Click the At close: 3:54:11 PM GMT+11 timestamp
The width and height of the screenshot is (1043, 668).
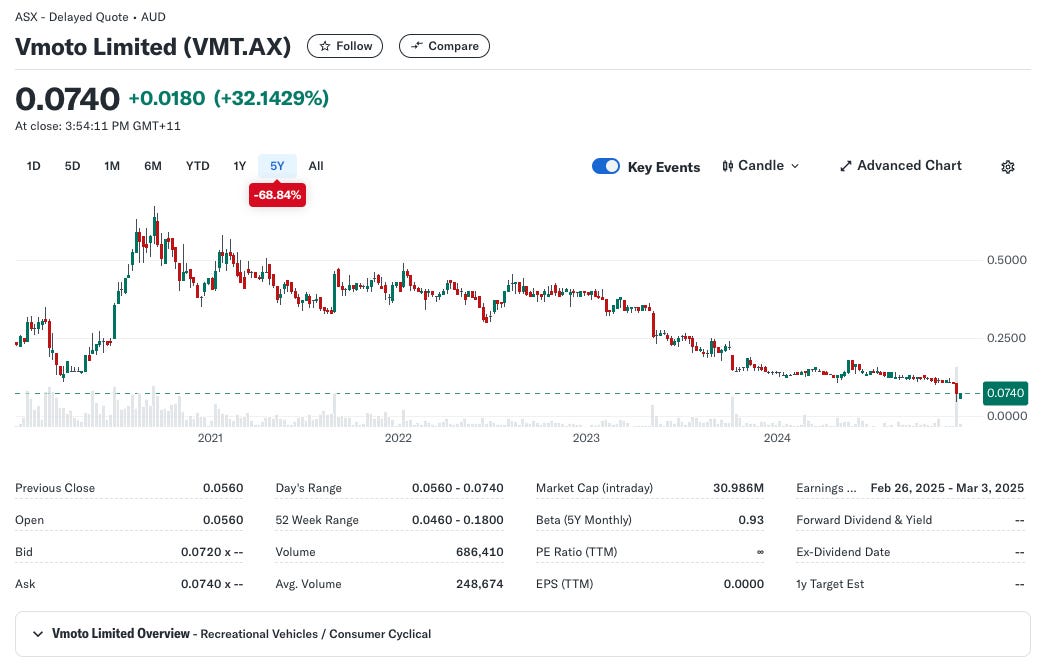(x=98, y=126)
